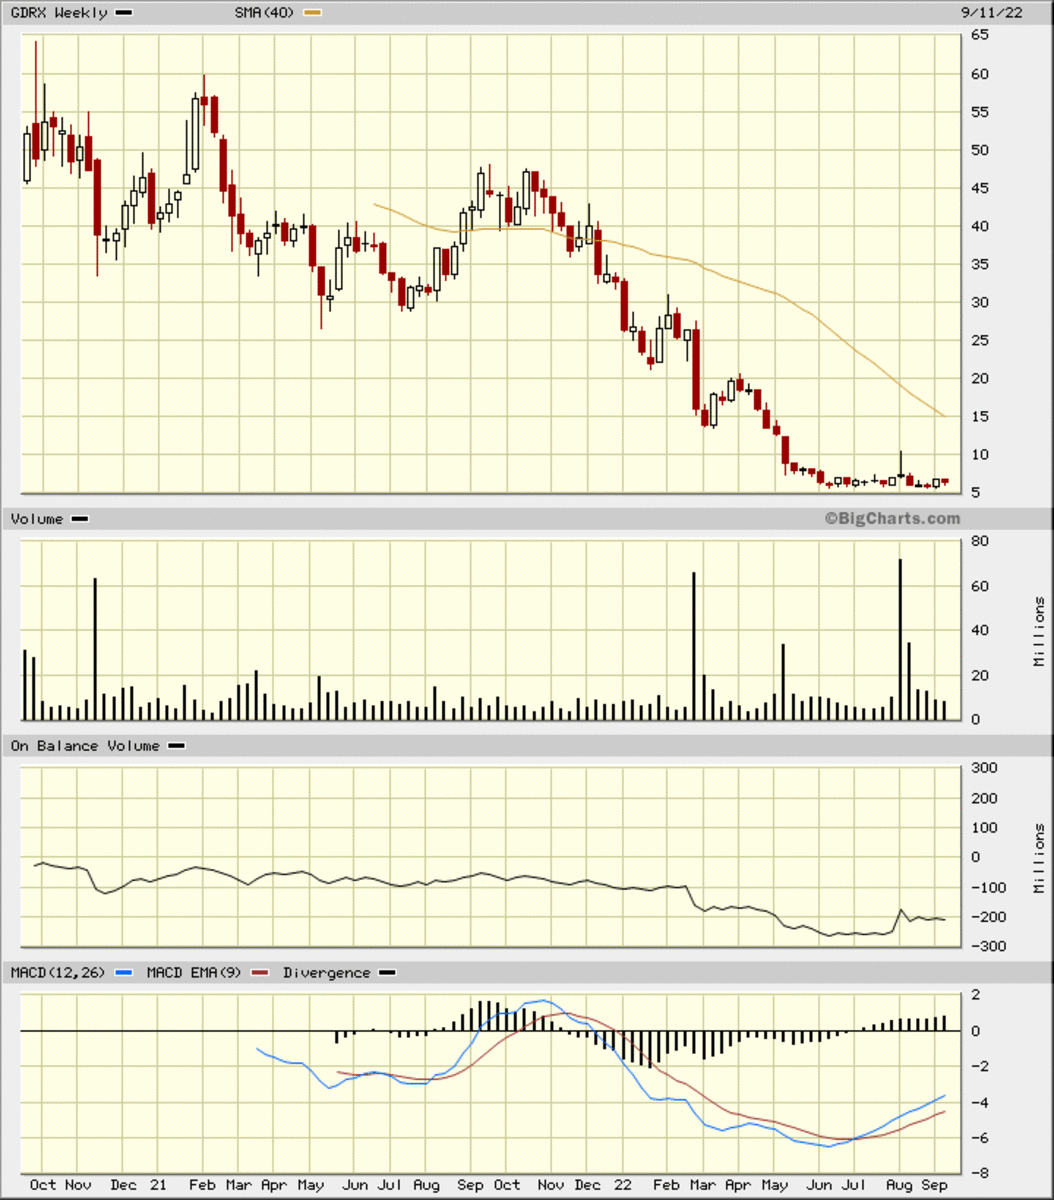Click the black Divergence legend swatch
Image resolution: width=1054 pixels, height=1200 pixels.
[387, 972]
